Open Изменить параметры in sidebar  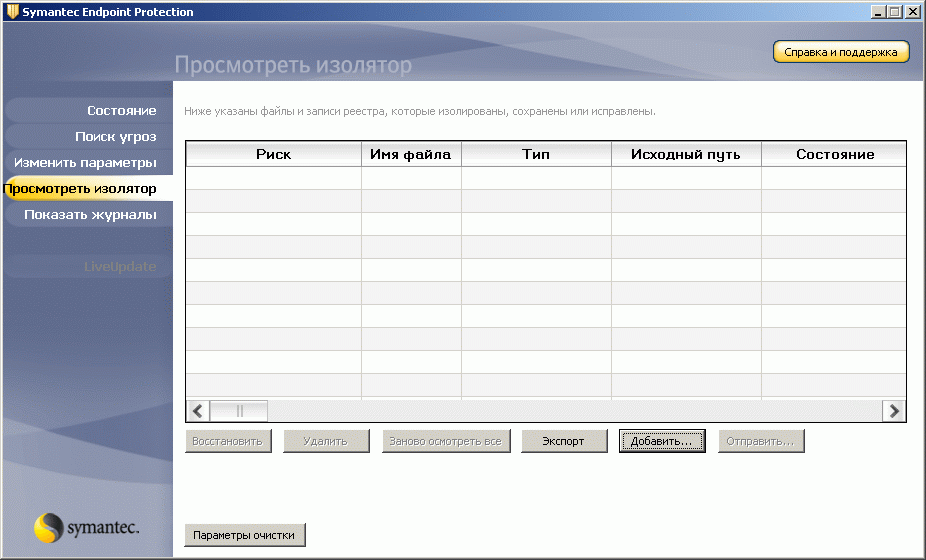[89, 162]
